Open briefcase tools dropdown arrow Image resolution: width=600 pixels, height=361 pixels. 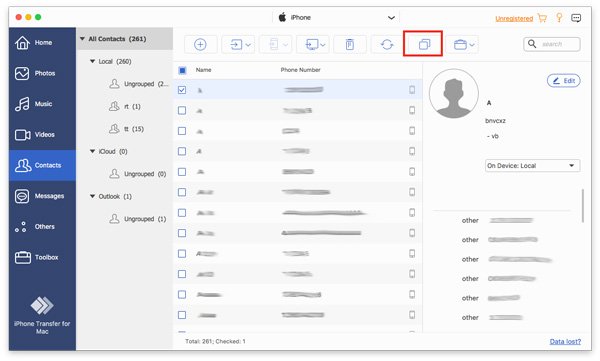click(x=472, y=45)
